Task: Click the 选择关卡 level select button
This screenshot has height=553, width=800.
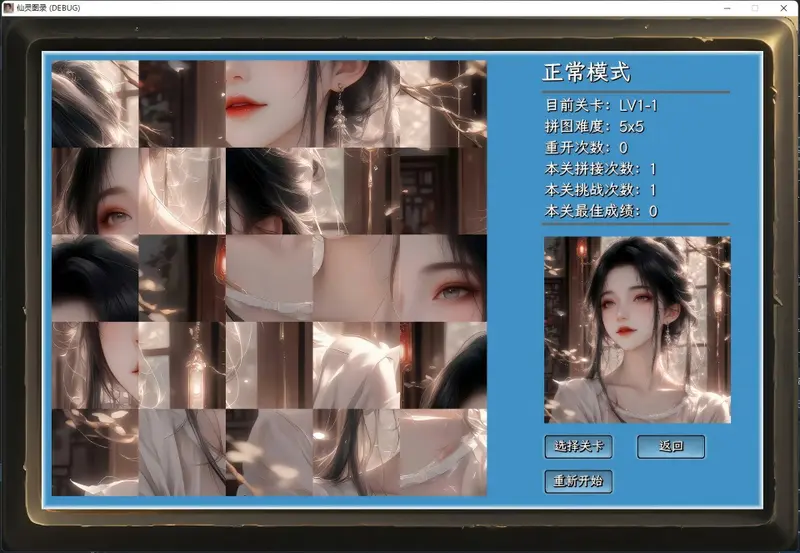Action: [x=578, y=446]
